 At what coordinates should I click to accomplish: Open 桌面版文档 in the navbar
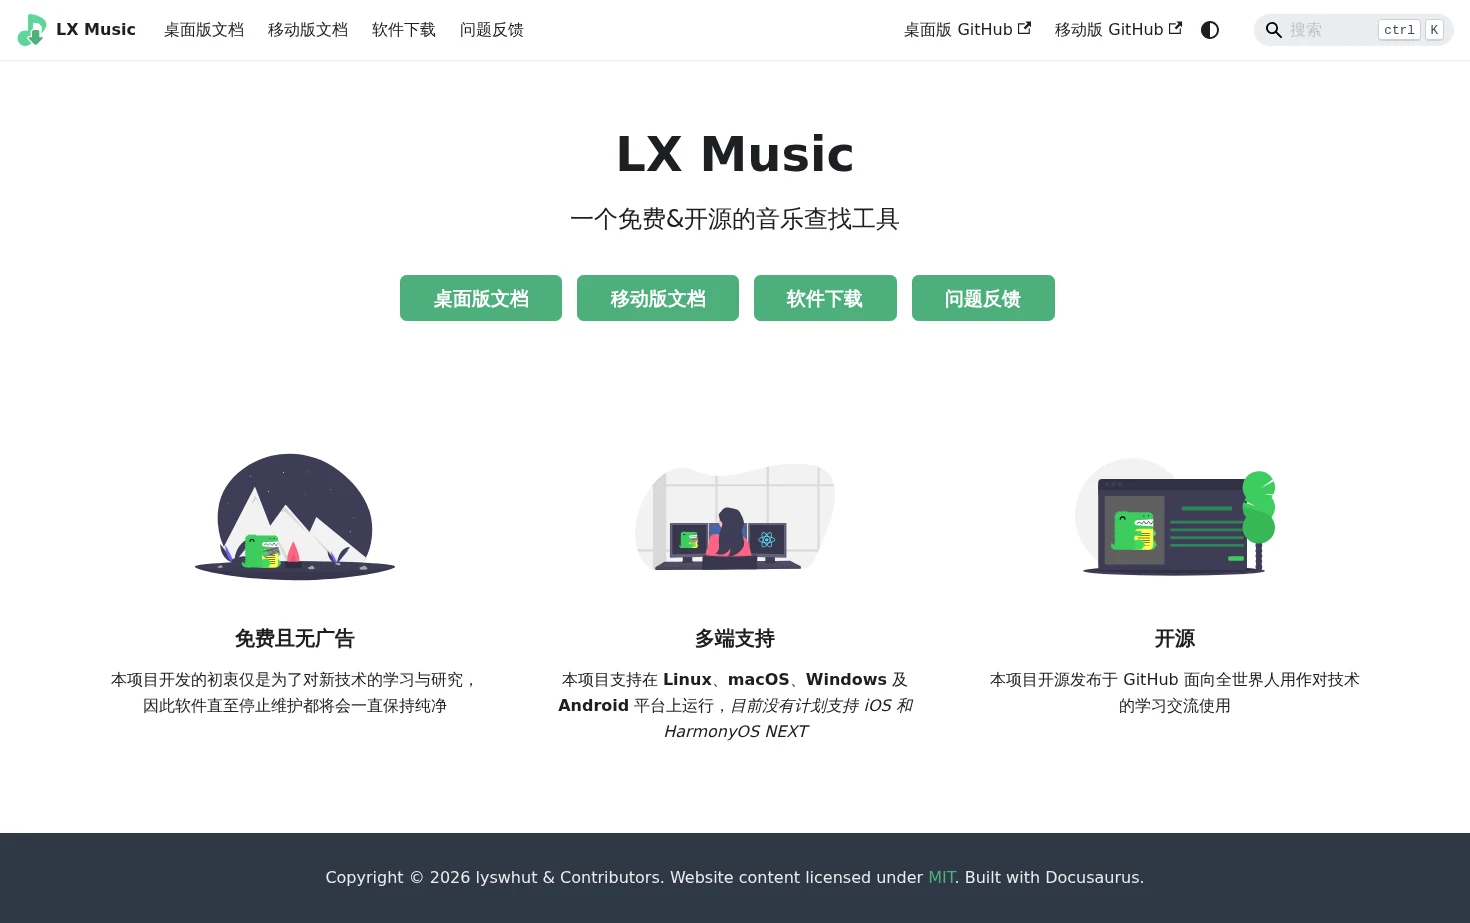tap(204, 30)
